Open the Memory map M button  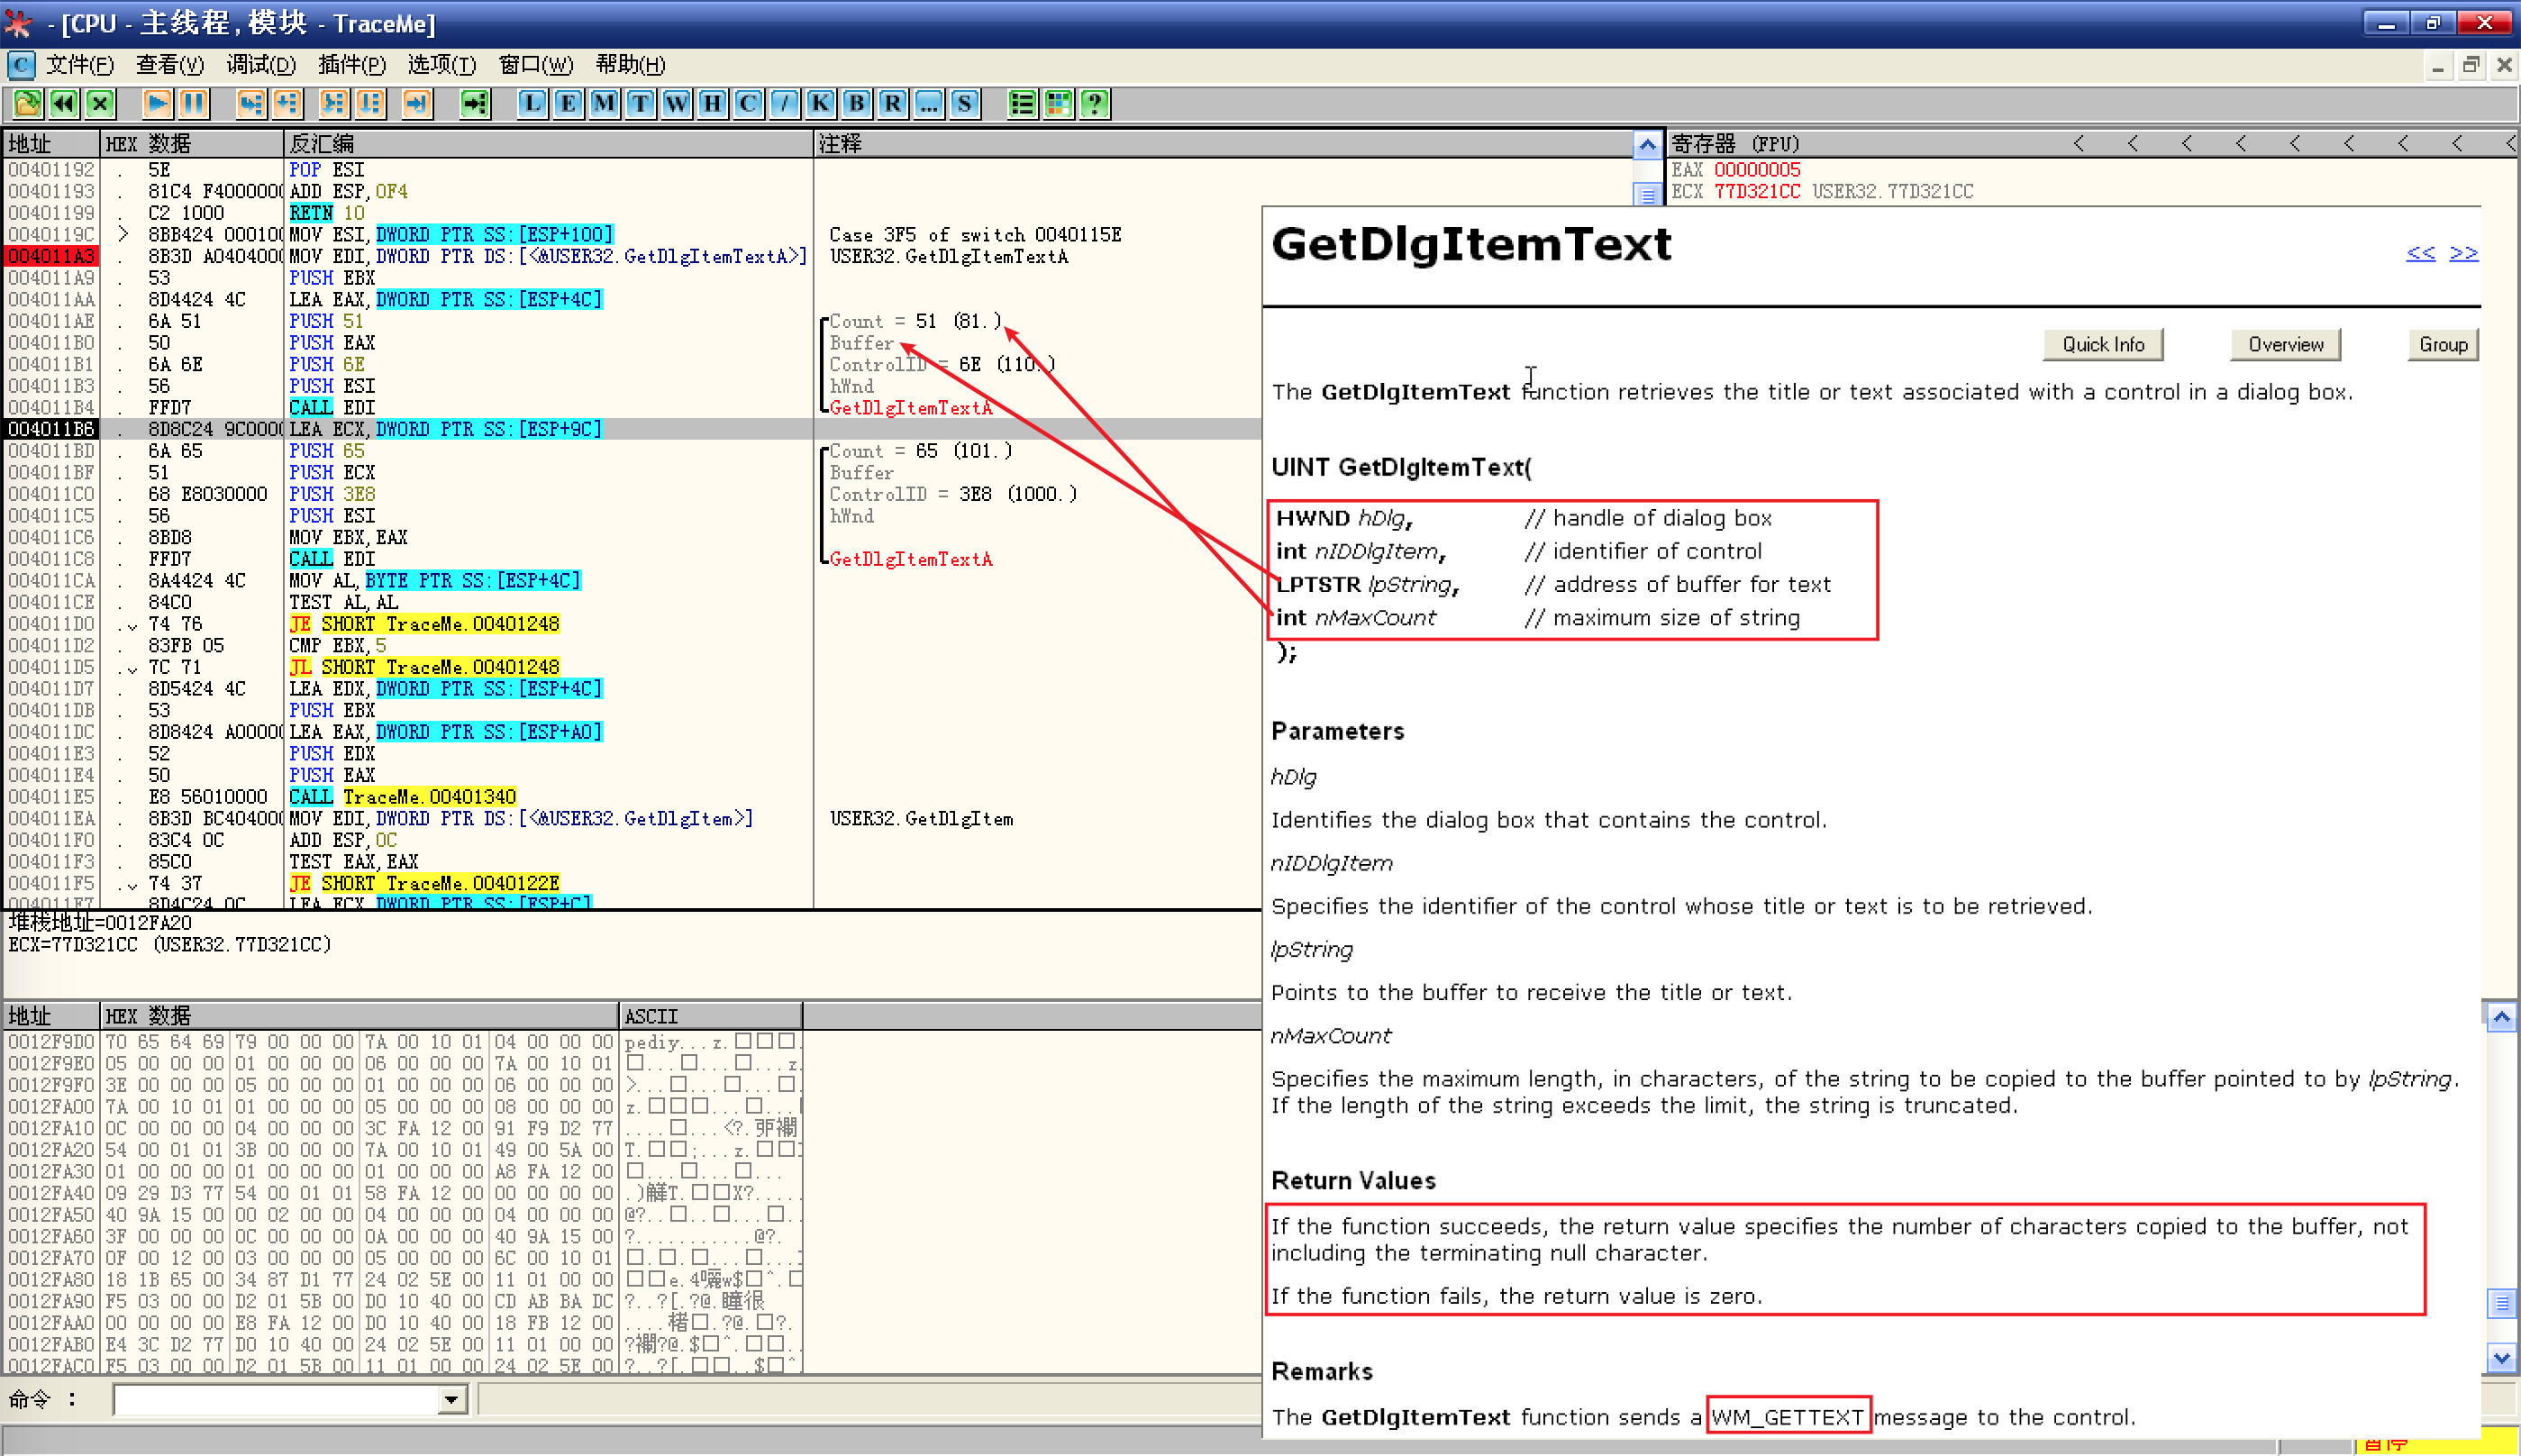coord(604,103)
